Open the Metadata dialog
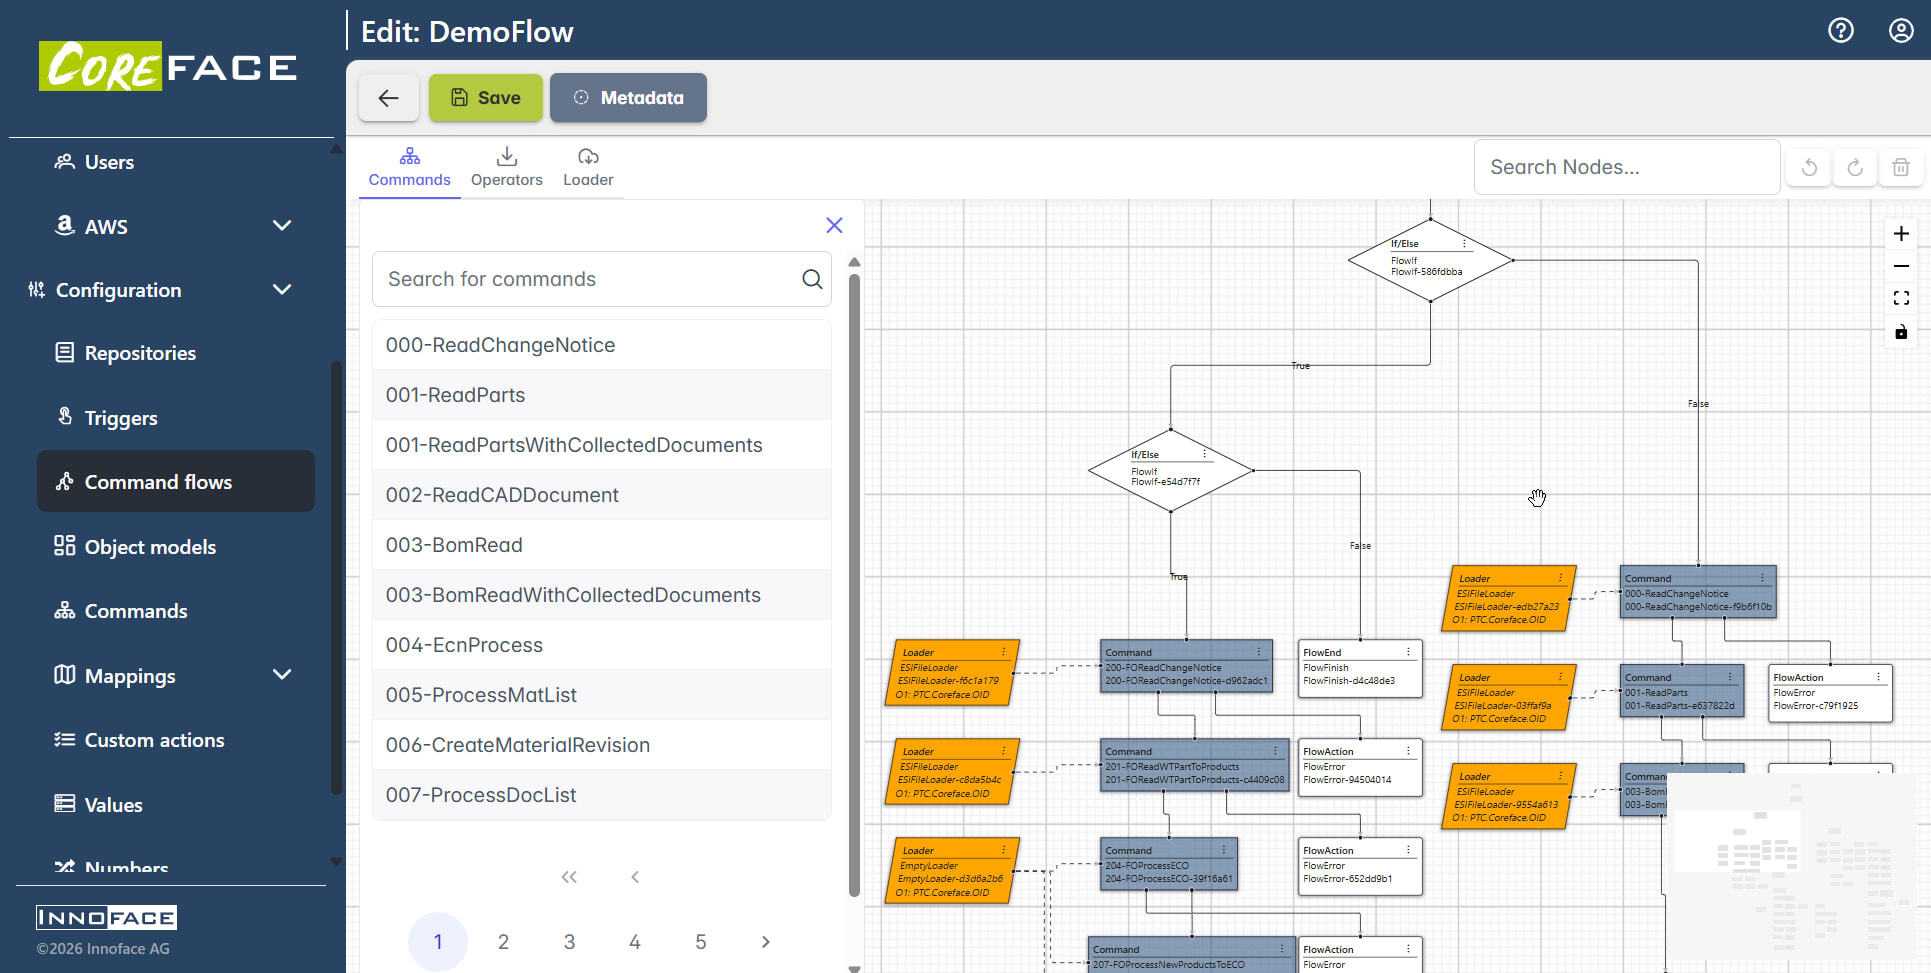 628,98
